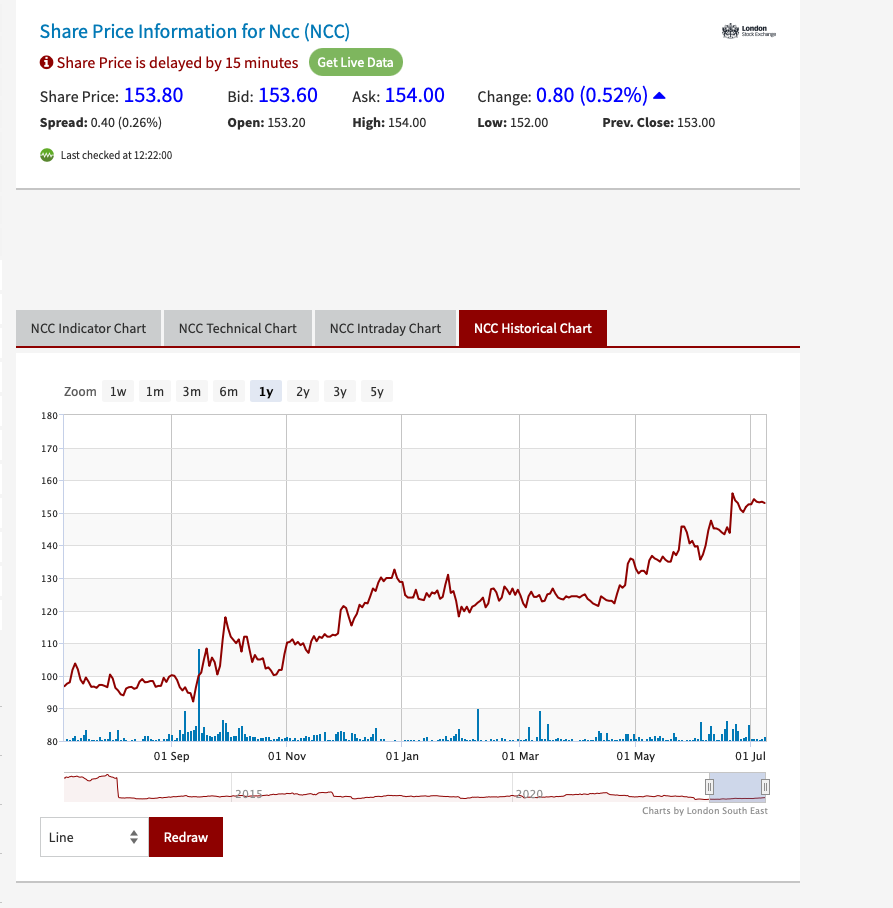Set chart zoom to 2y
Screen dimensions: 893x908
(303, 391)
